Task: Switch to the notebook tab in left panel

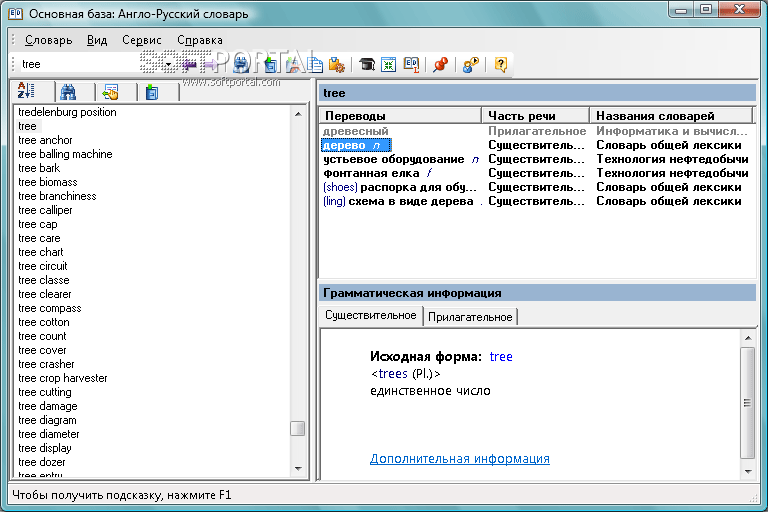Action: click(152, 92)
